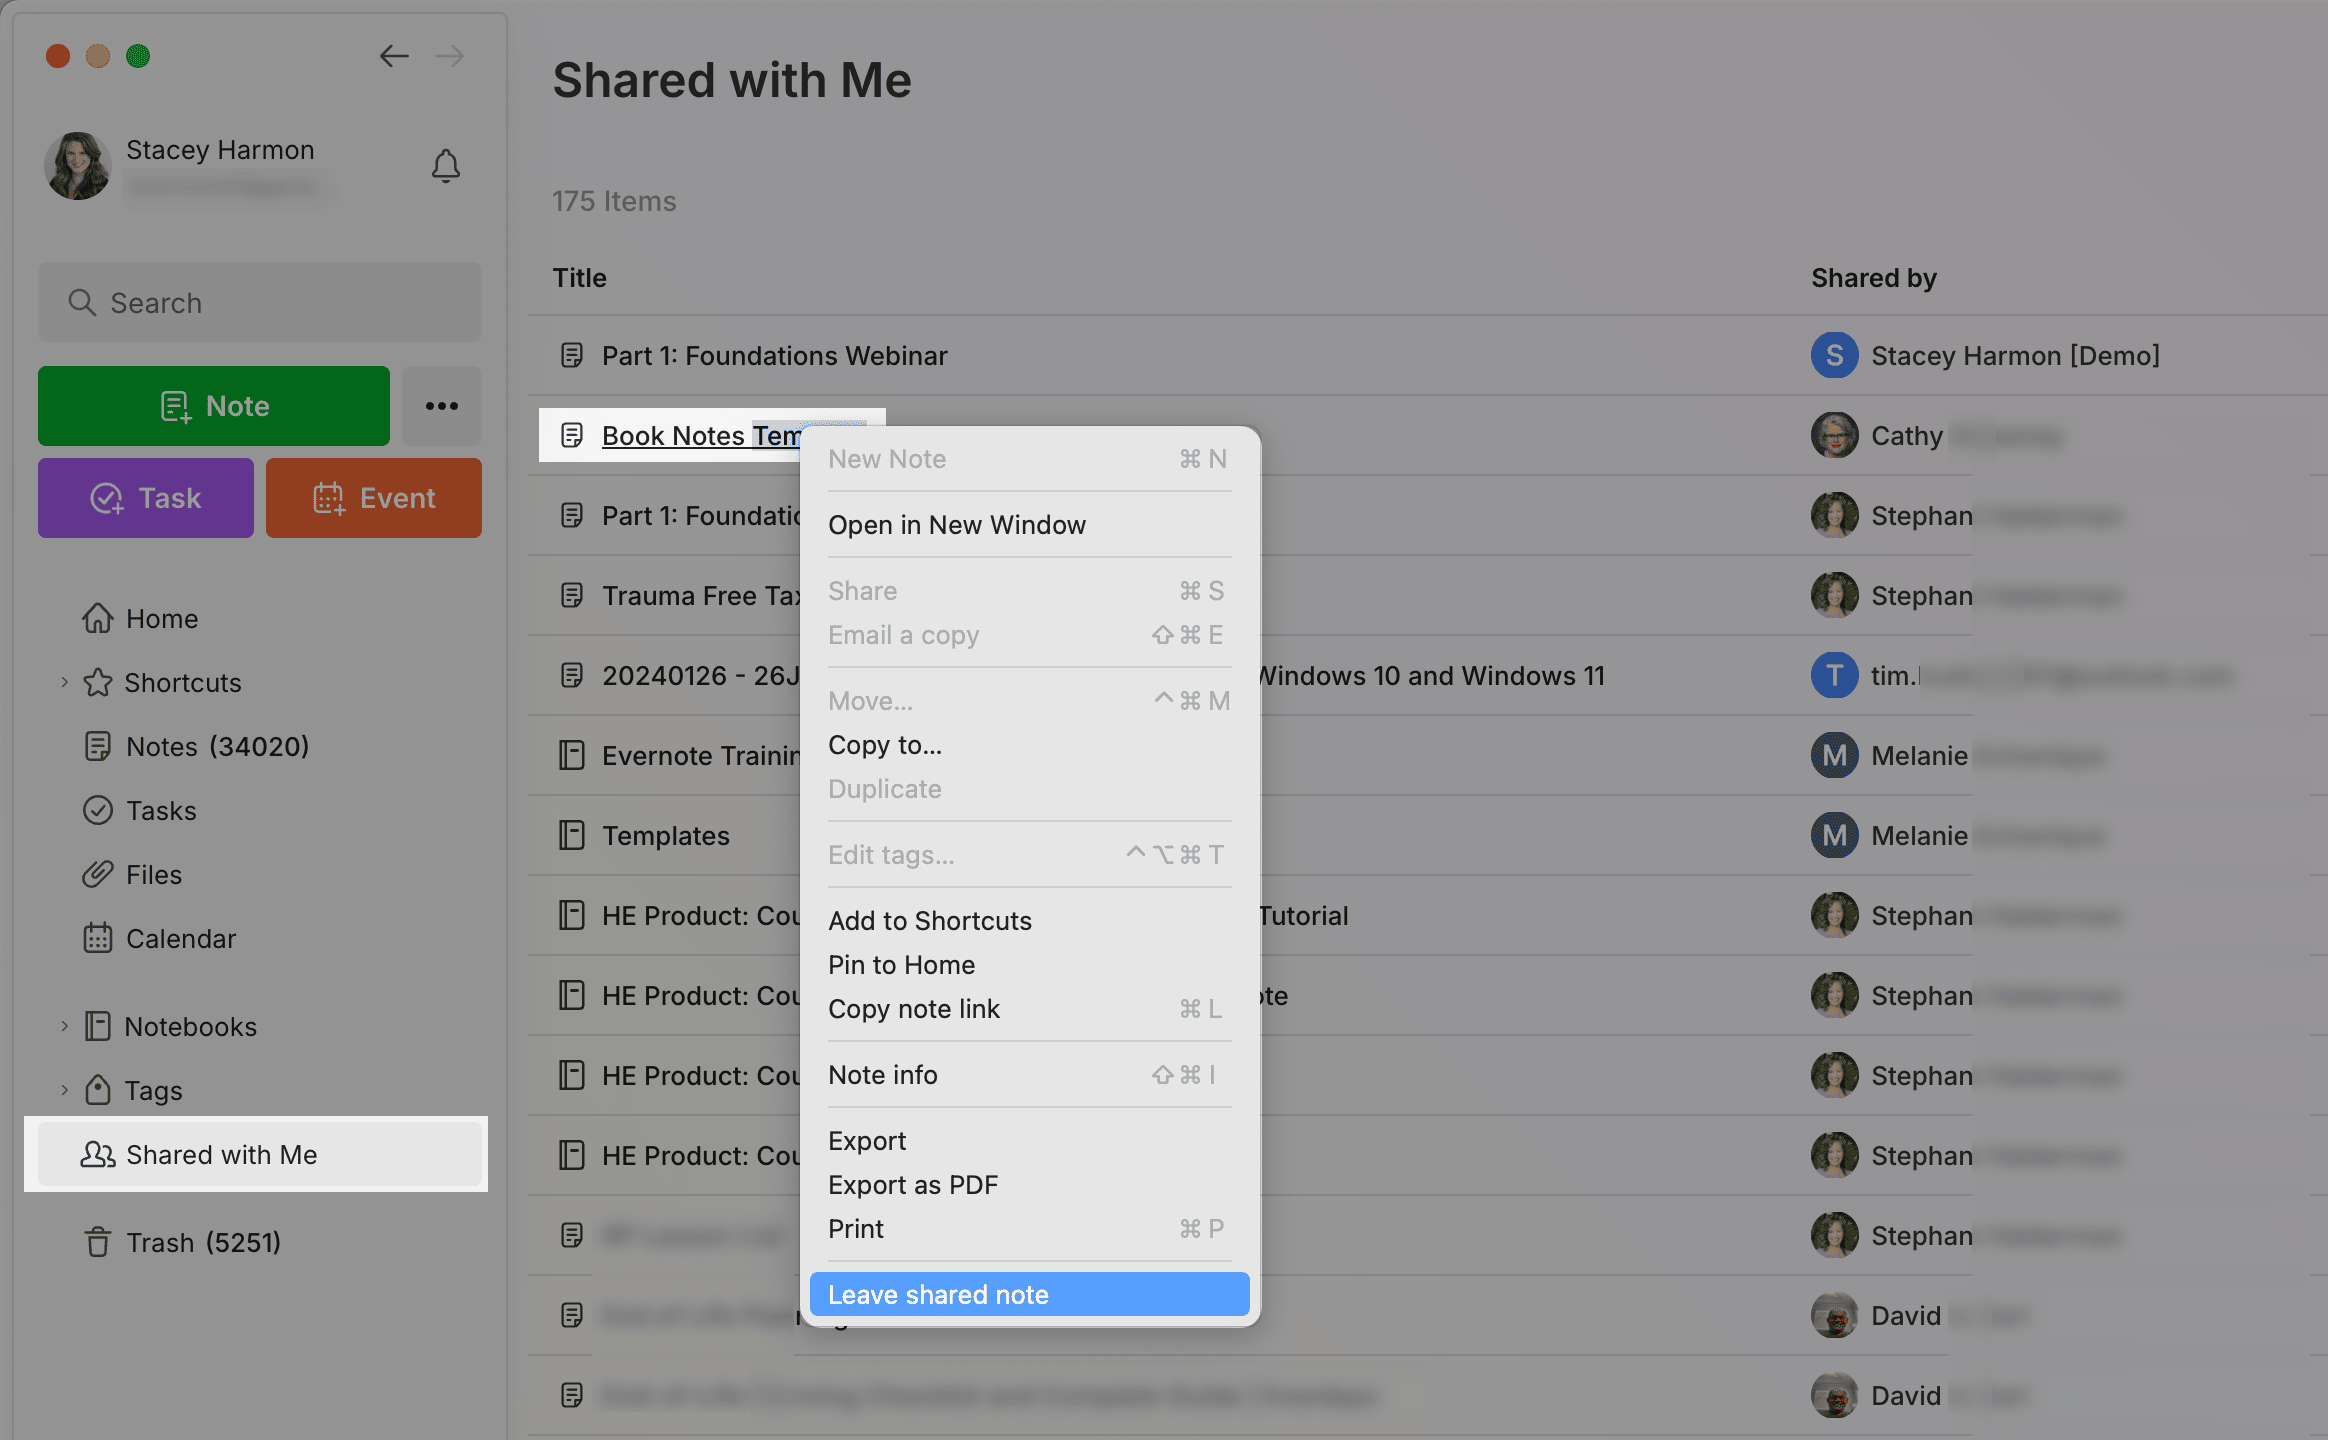Click the notifications bell icon
The width and height of the screenshot is (2328, 1440).
(446, 166)
